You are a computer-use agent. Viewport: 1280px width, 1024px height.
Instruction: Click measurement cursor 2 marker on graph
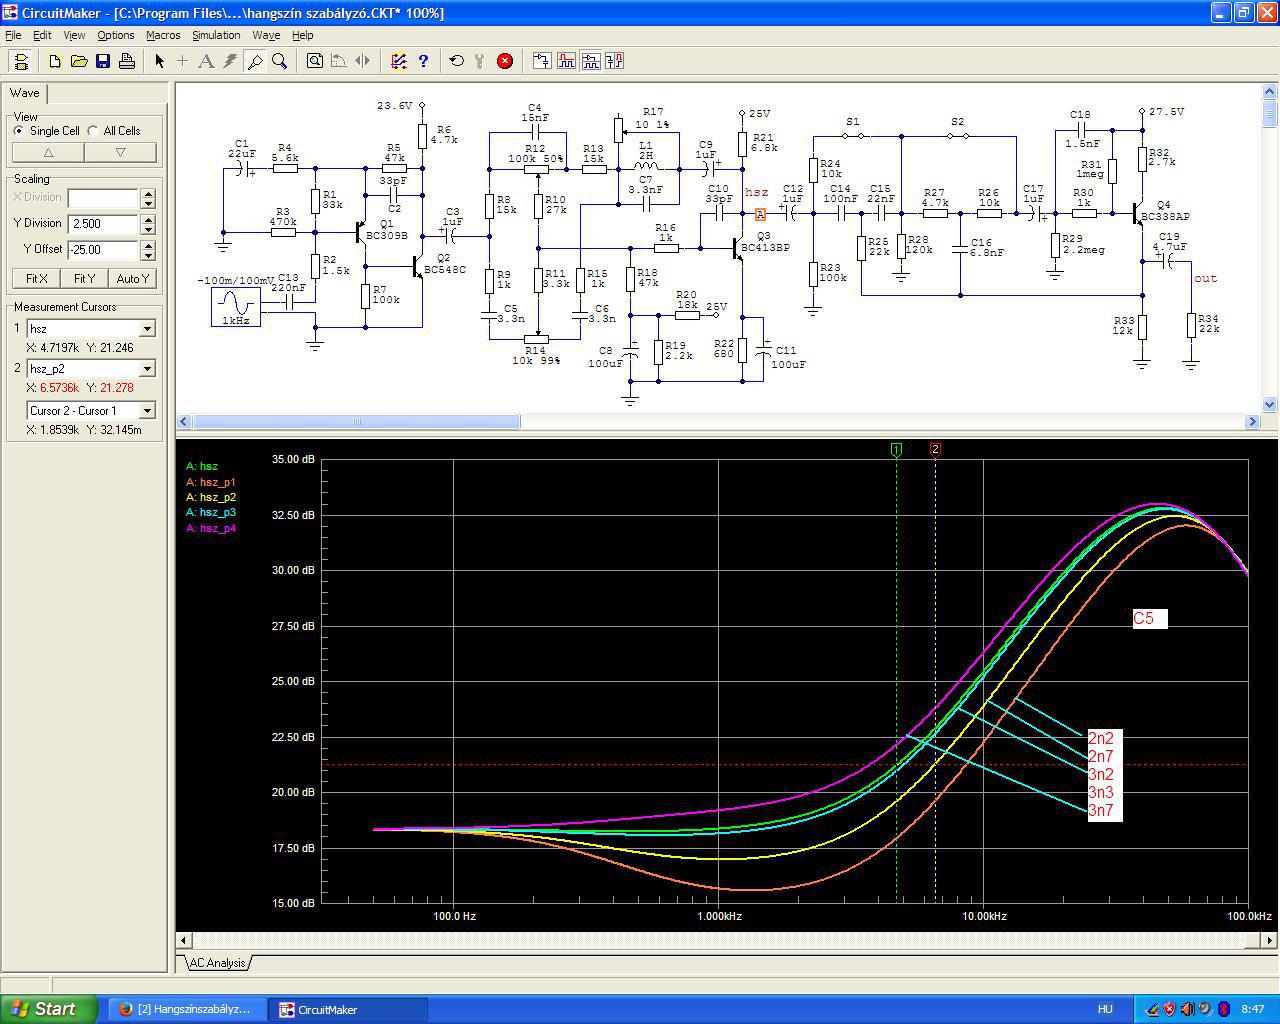[x=935, y=450]
